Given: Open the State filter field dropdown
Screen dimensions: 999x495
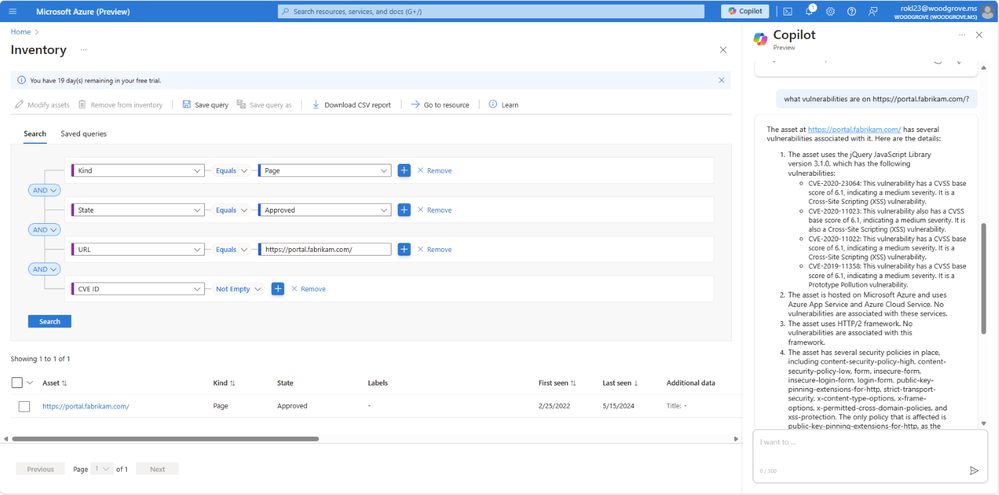Looking at the screenshot, I should pyautogui.click(x=138, y=210).
